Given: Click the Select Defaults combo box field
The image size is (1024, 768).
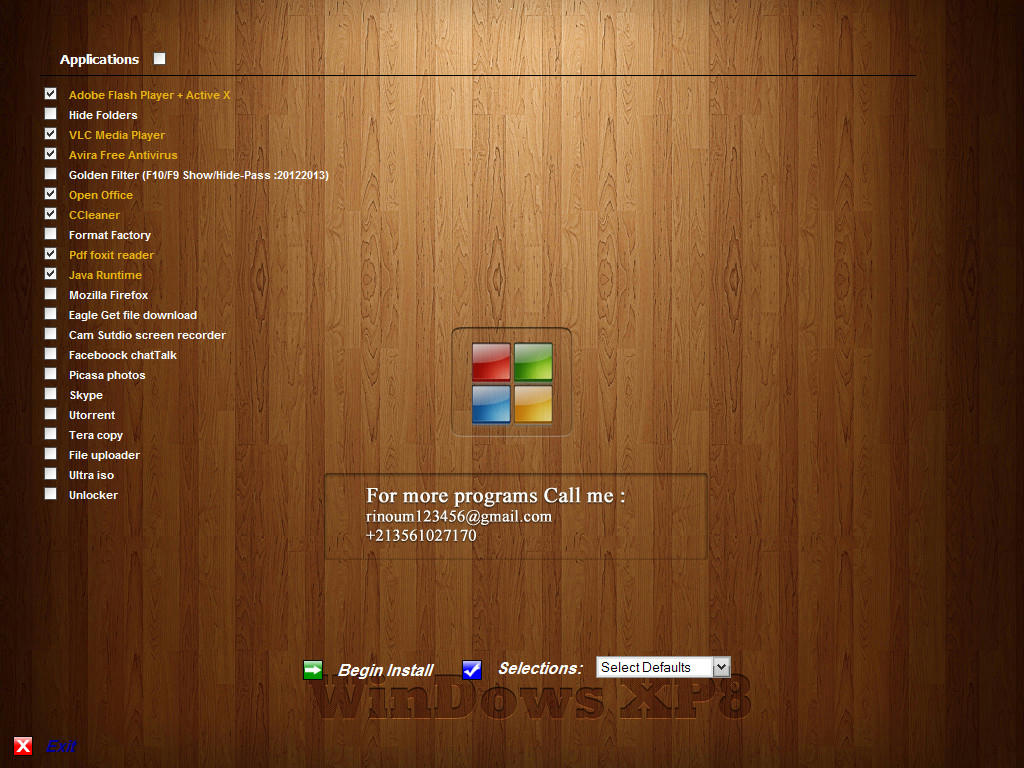Looking at the screenshot, I should [663, 667].
